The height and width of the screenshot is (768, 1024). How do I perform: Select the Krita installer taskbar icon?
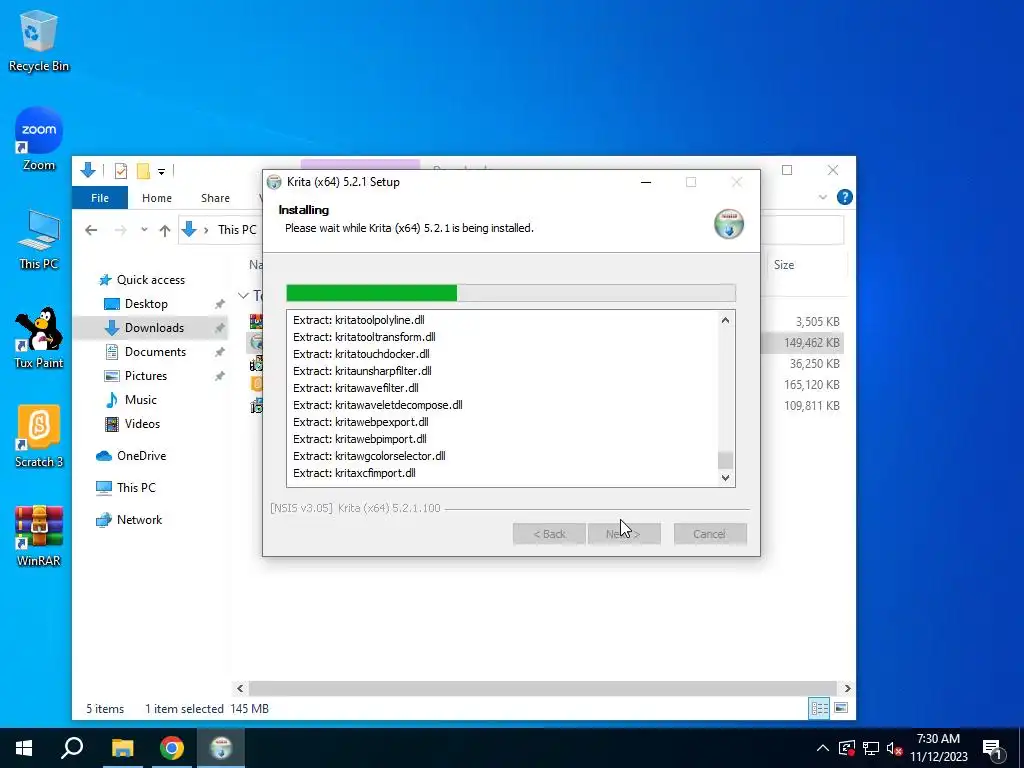221,748
